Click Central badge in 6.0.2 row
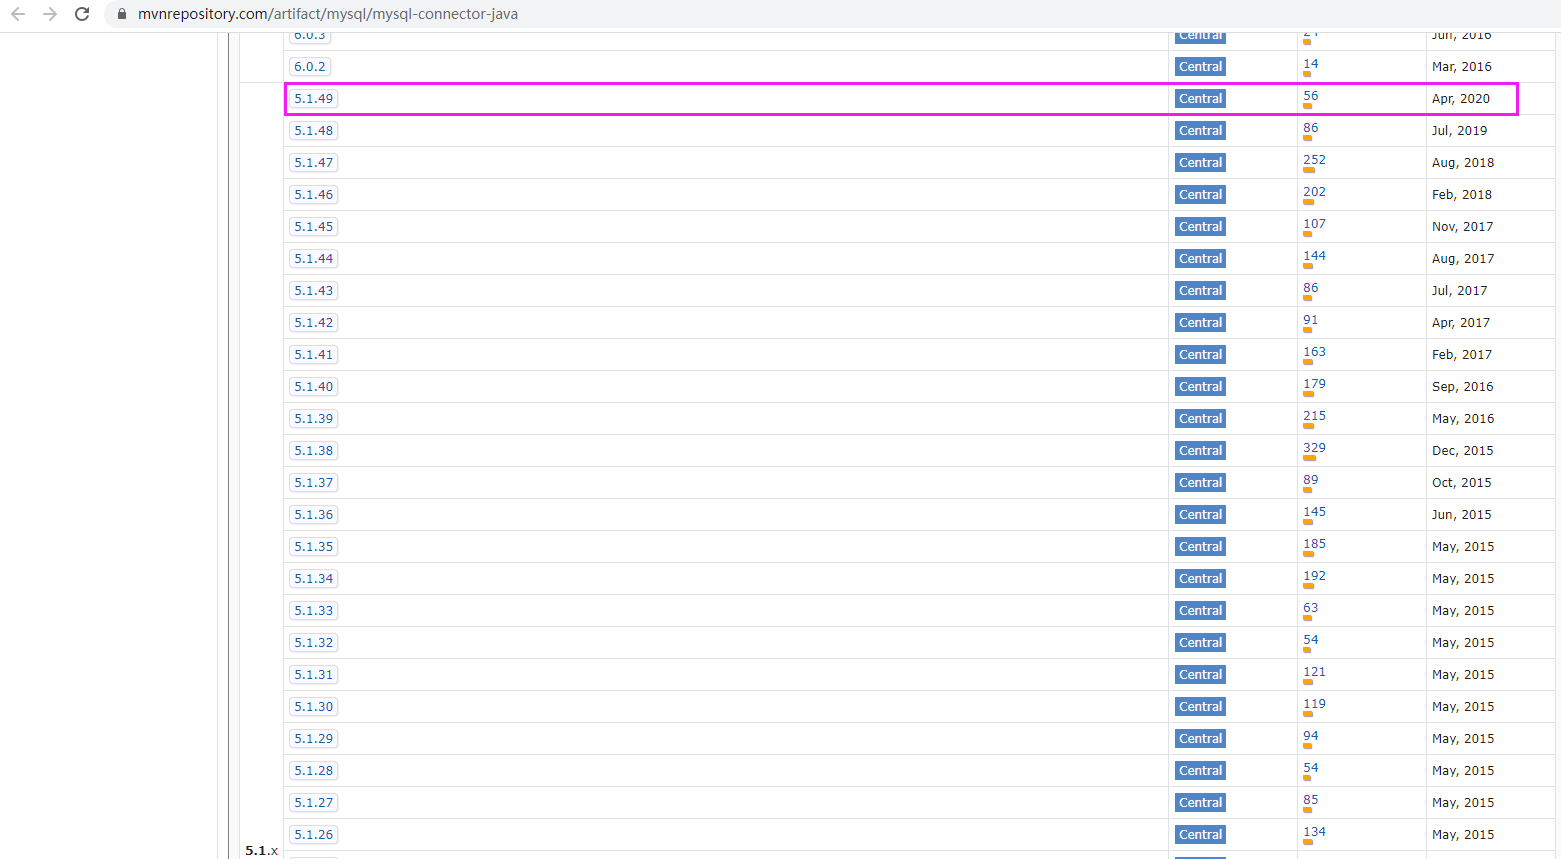 [1200, 67]
